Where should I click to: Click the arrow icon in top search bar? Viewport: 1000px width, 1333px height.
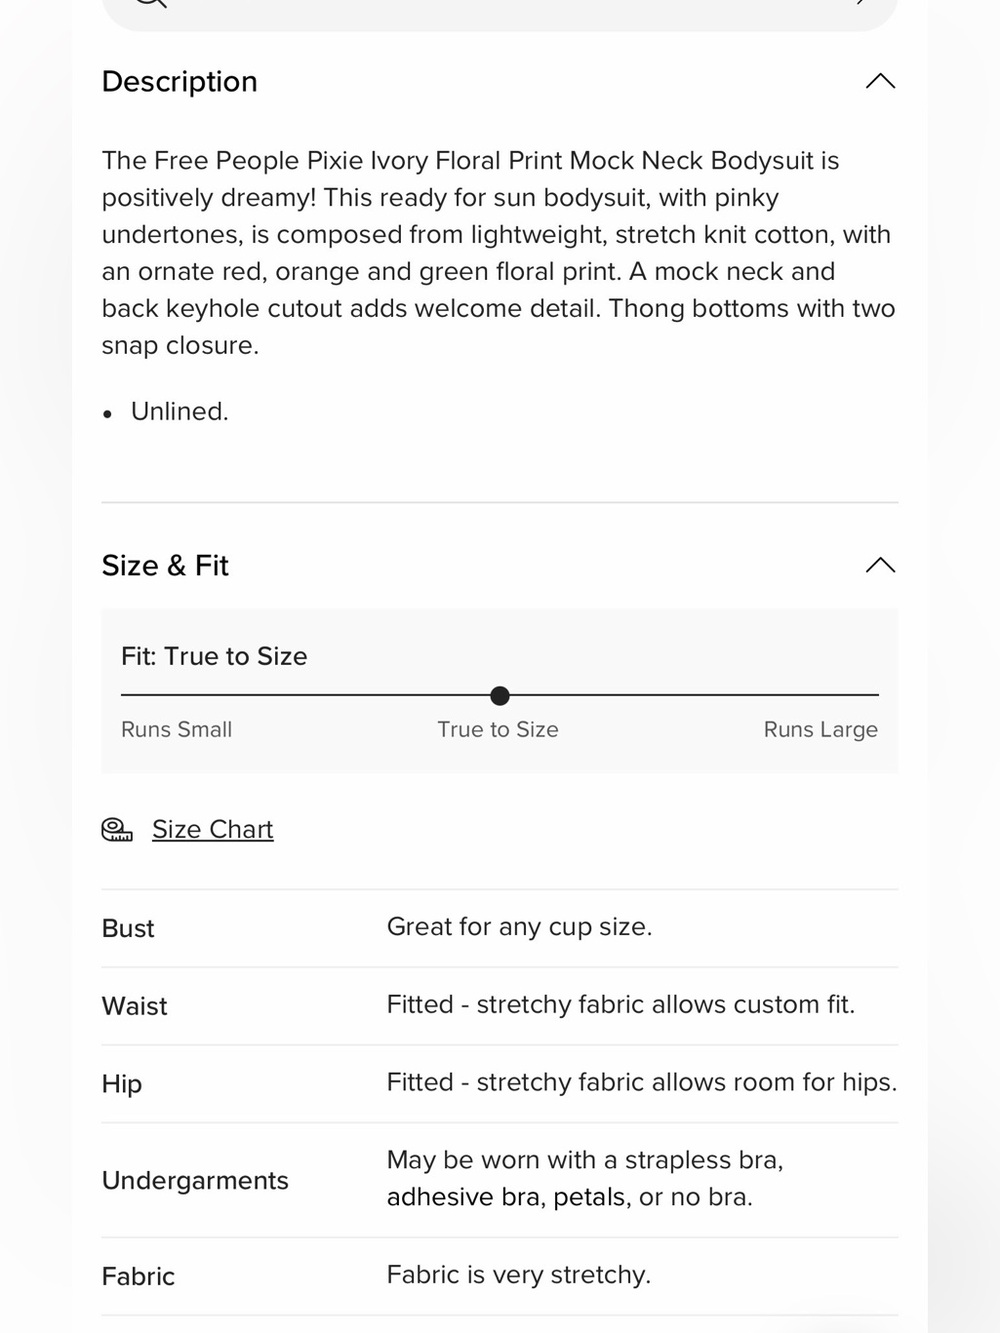[x=862, y=2]
